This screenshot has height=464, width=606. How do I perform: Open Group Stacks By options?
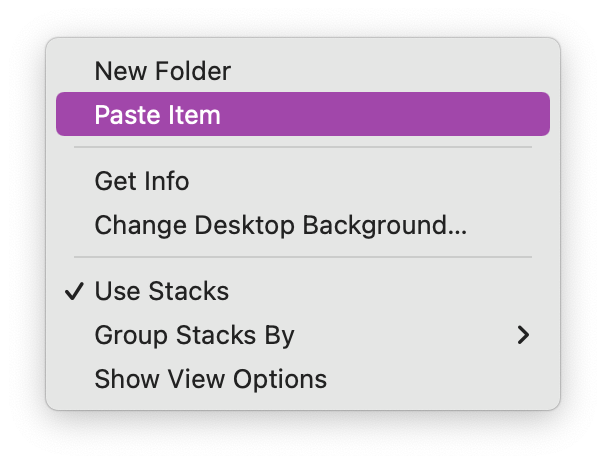303,335
